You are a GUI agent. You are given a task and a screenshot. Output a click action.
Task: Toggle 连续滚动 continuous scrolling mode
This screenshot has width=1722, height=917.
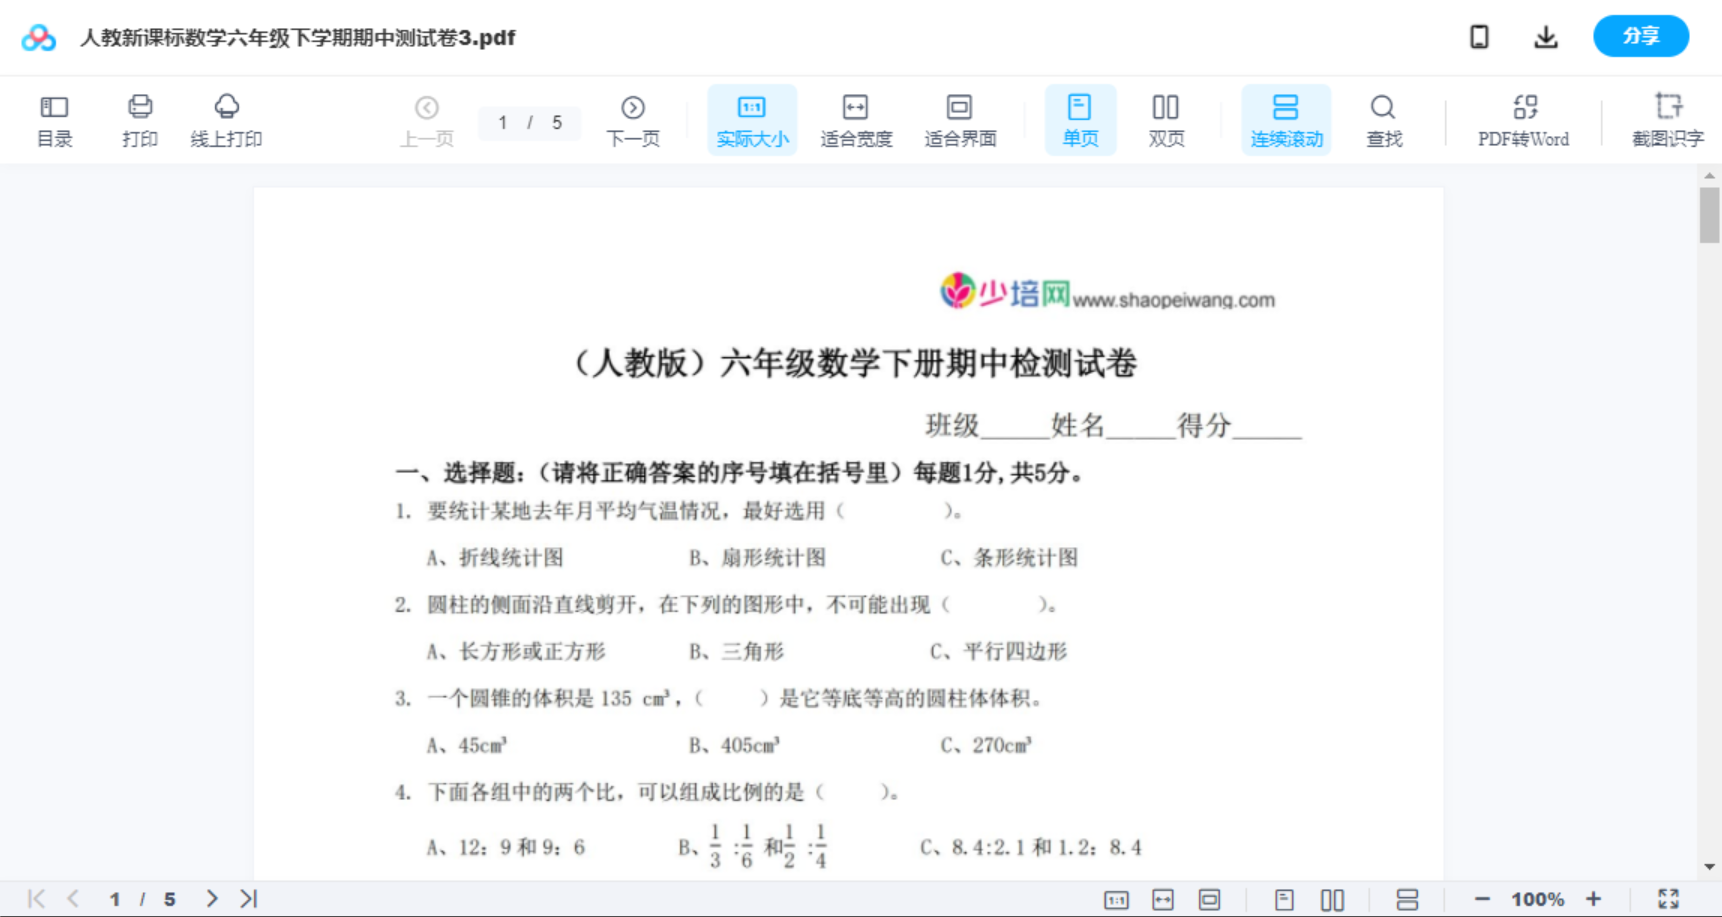point(1286,119)
